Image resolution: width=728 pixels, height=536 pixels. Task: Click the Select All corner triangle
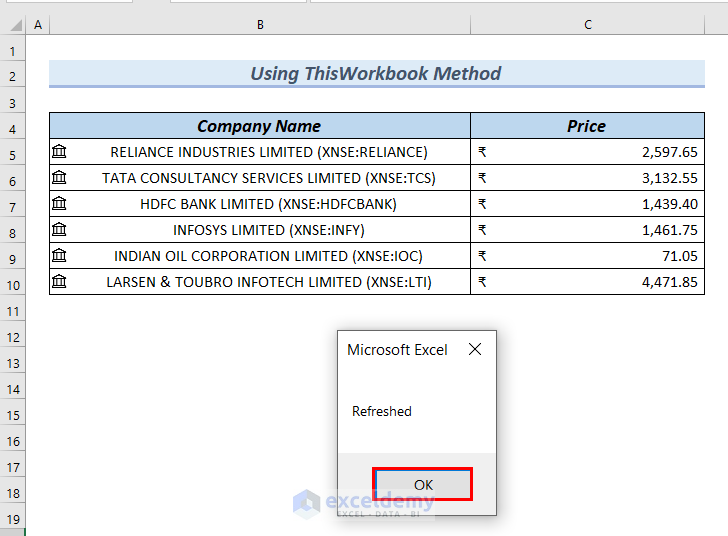[16, 25]
